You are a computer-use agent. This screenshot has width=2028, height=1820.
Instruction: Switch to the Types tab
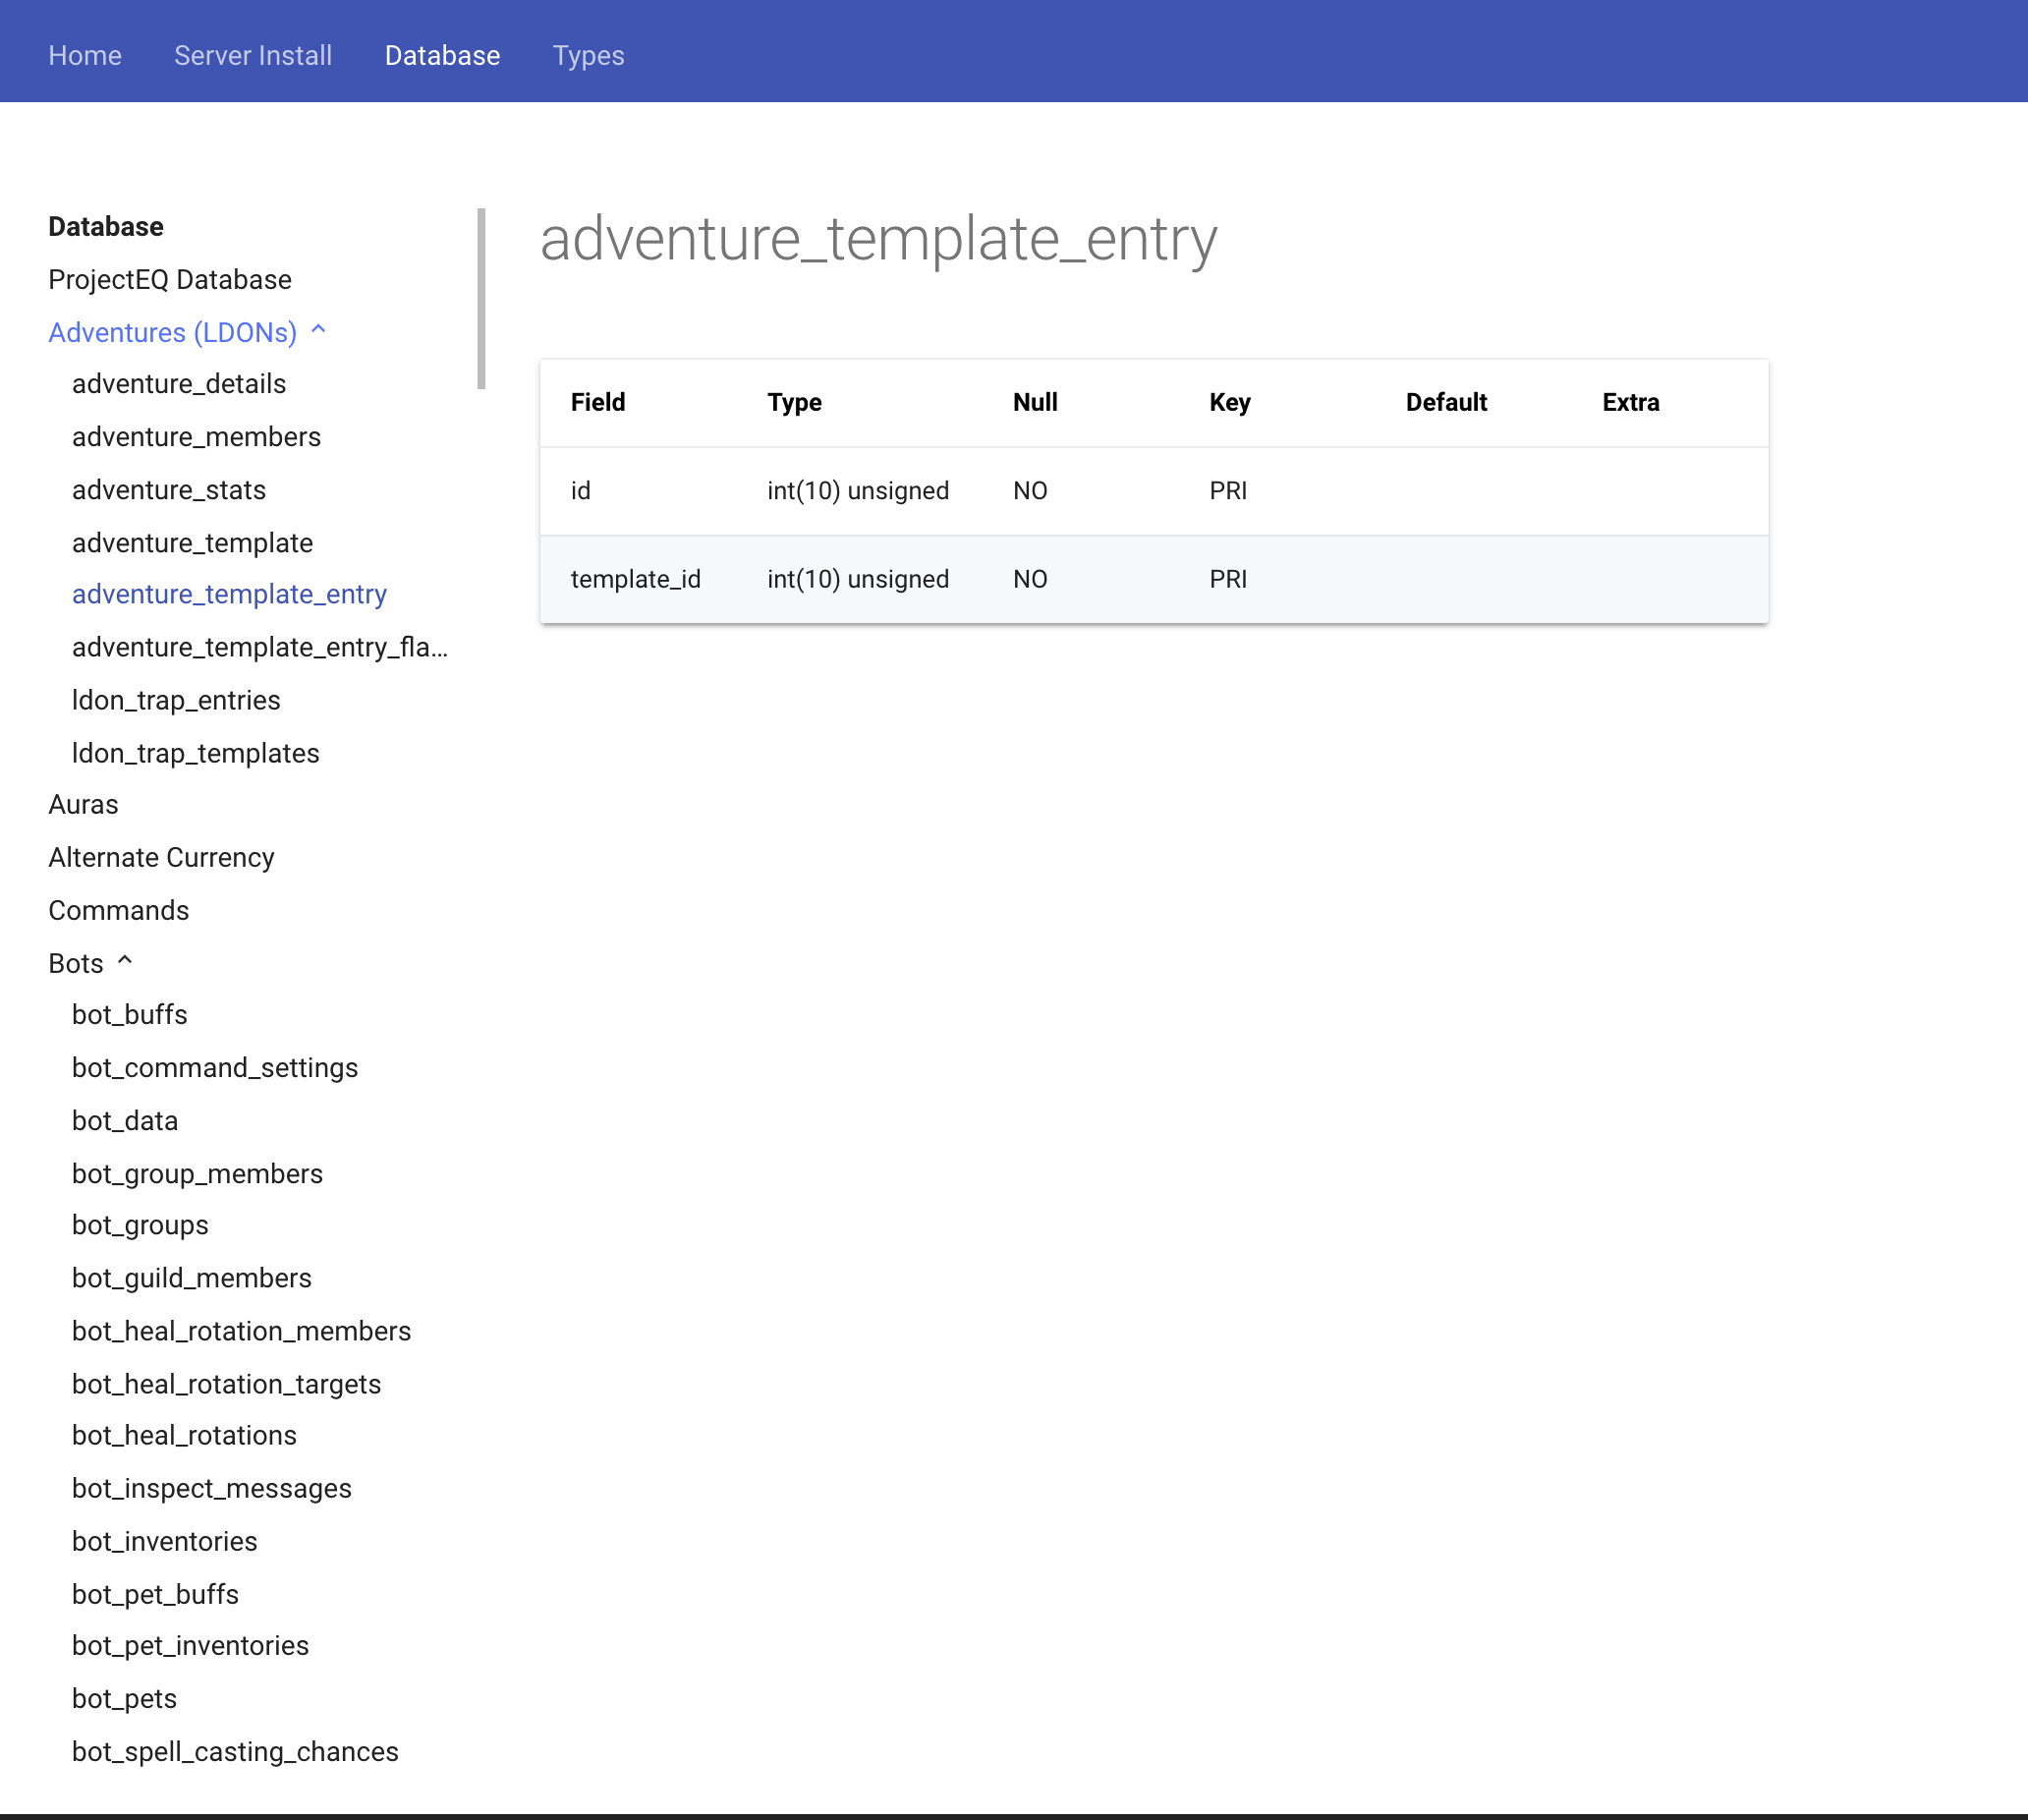click(x=588, y=55)
